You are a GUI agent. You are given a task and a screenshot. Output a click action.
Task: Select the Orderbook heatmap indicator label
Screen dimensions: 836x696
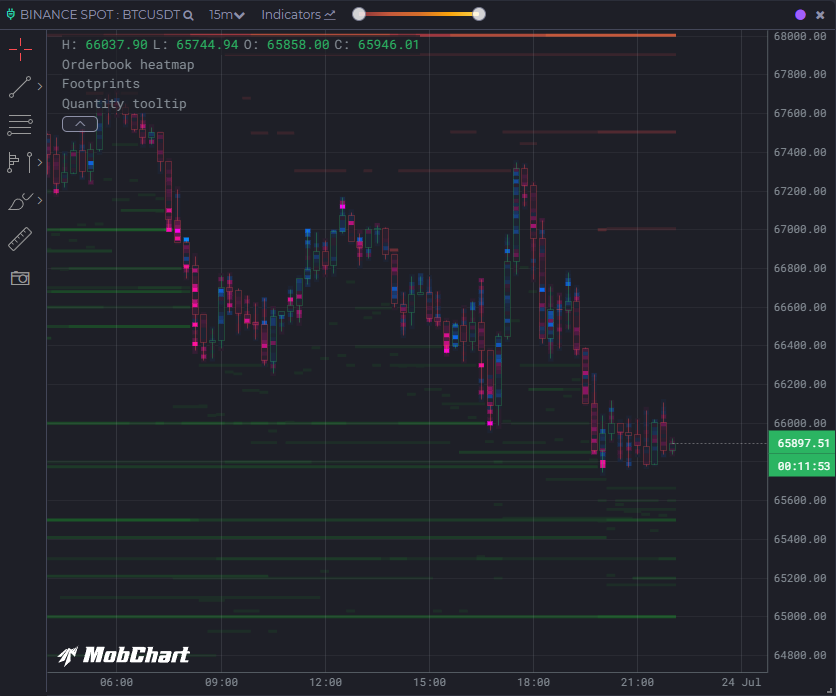[128, 65]
